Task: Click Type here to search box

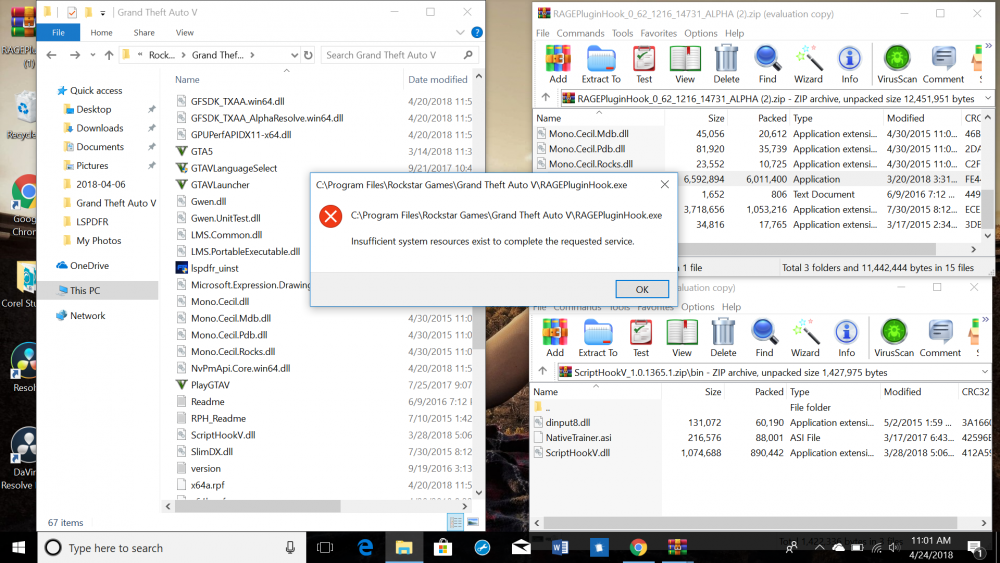Action: coord(172,548)
